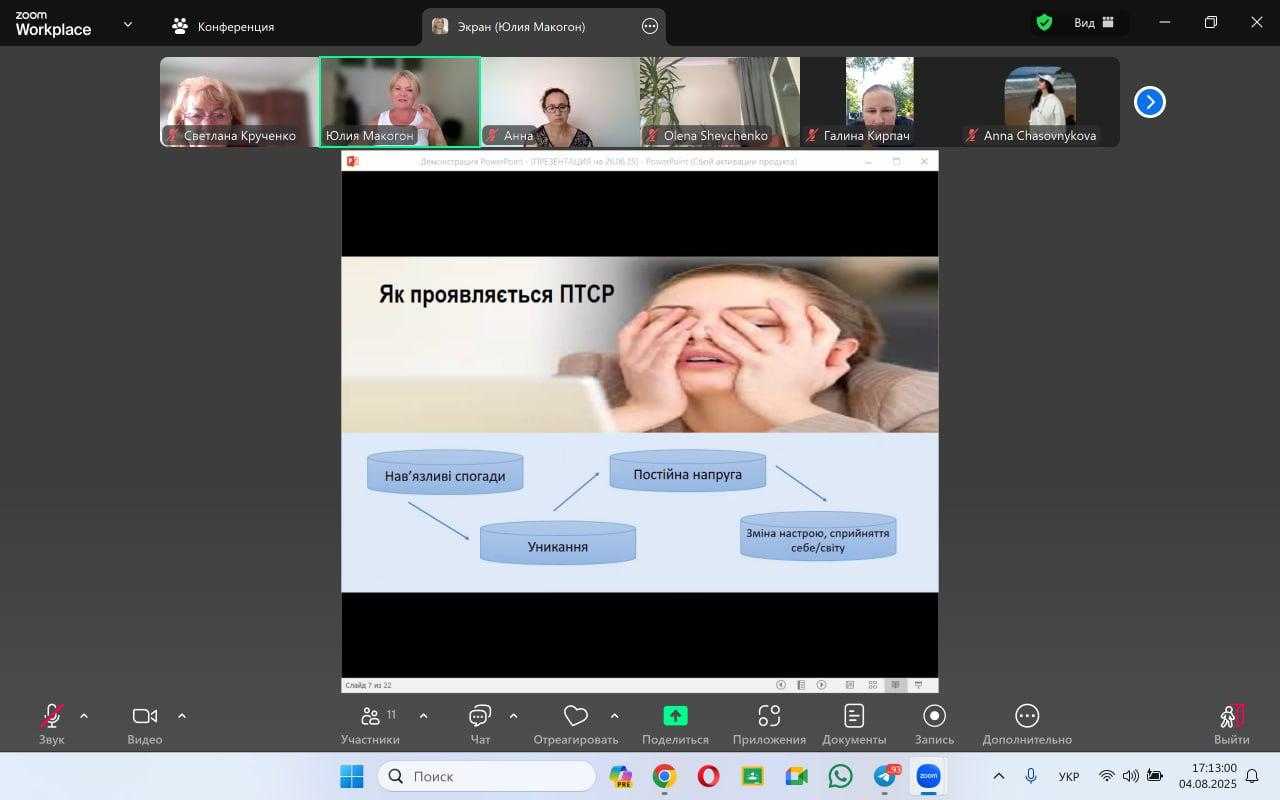1280x800 pixels.
Task: Open the View layout button
Action: (x=1094, y=23)
